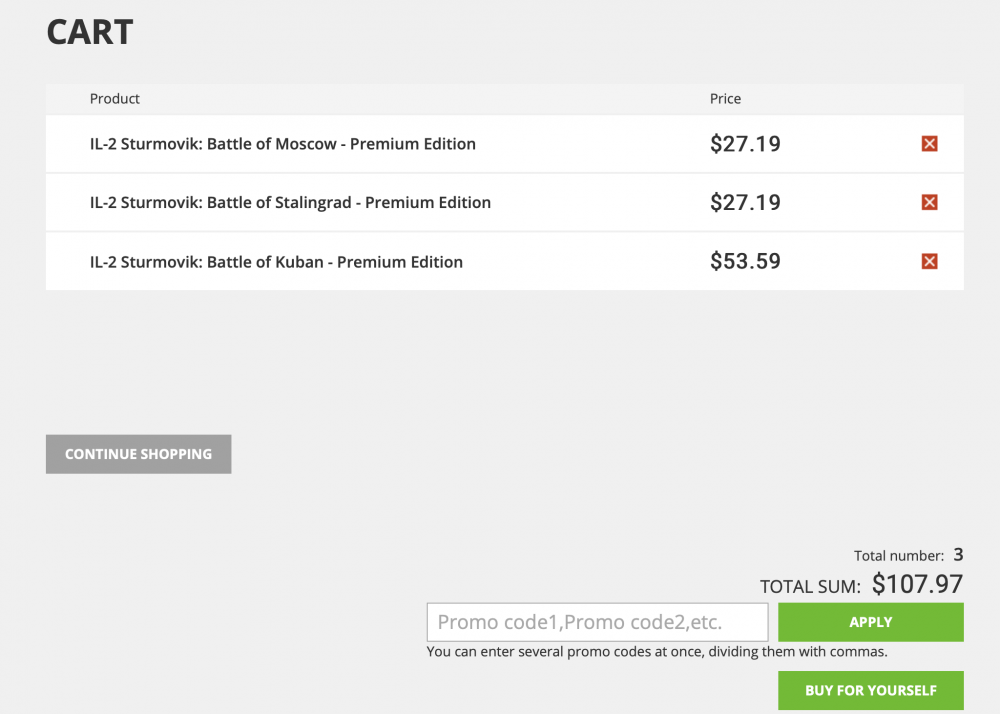The height and width of the screenshot is (714, 1000).
Task: Click the Battle of Stalingrad product name
Action: pos(290,202)
